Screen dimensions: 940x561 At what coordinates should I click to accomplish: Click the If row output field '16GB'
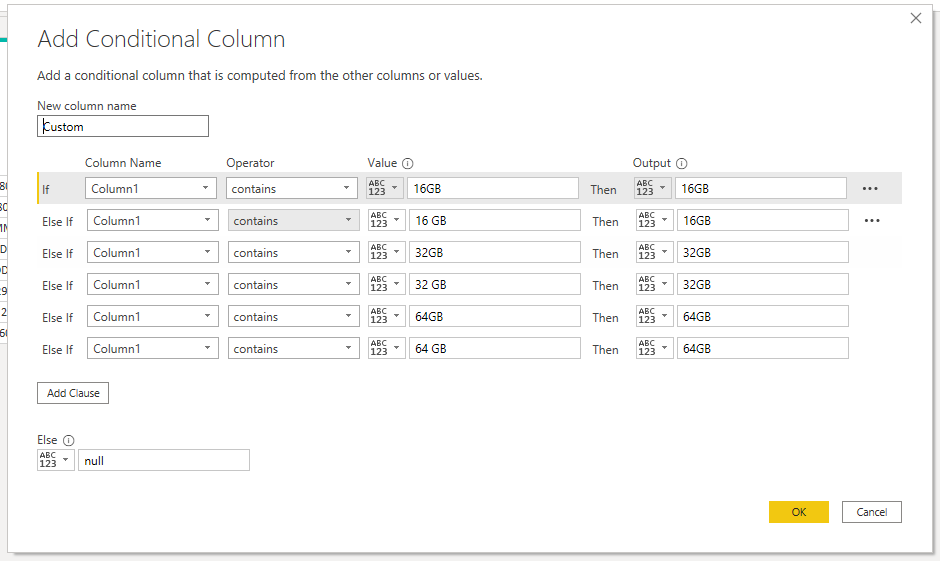pos(761,188)
